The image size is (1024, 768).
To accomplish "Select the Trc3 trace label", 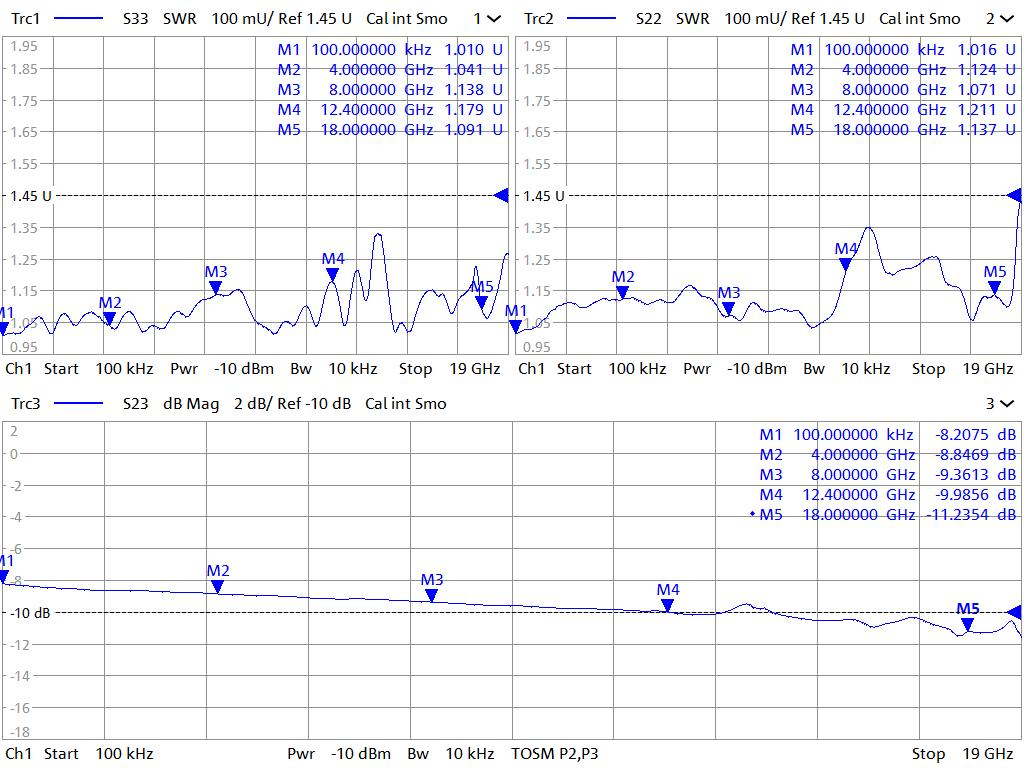I will click(x=25, y=404).
